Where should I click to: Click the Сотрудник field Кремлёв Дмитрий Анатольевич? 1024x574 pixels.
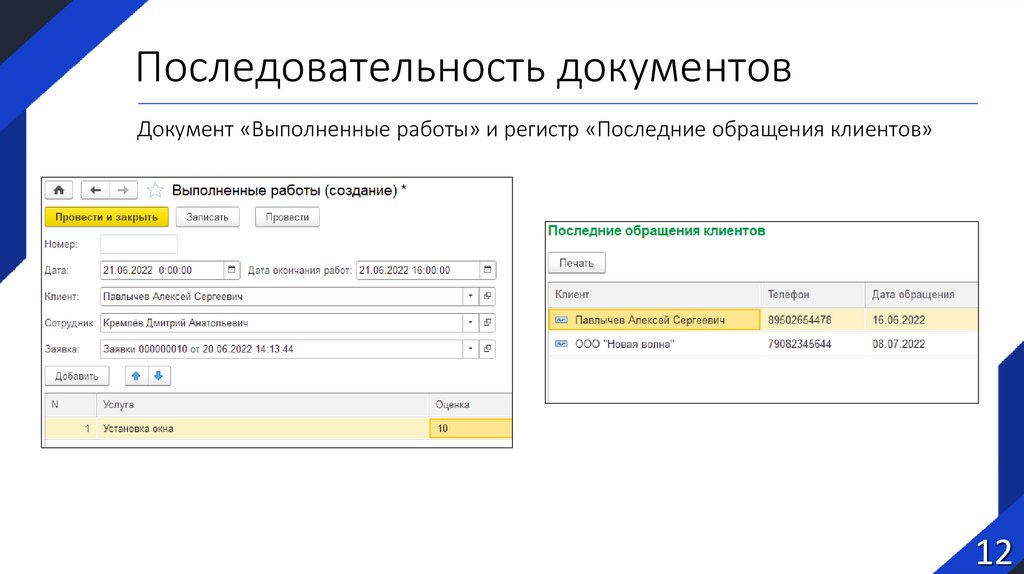click(282, 323)
